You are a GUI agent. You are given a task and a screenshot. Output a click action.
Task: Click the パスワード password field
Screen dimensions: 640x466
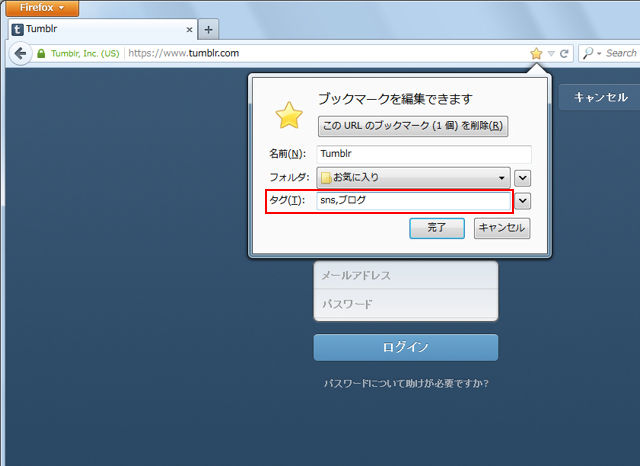click(x=406, y=304)
